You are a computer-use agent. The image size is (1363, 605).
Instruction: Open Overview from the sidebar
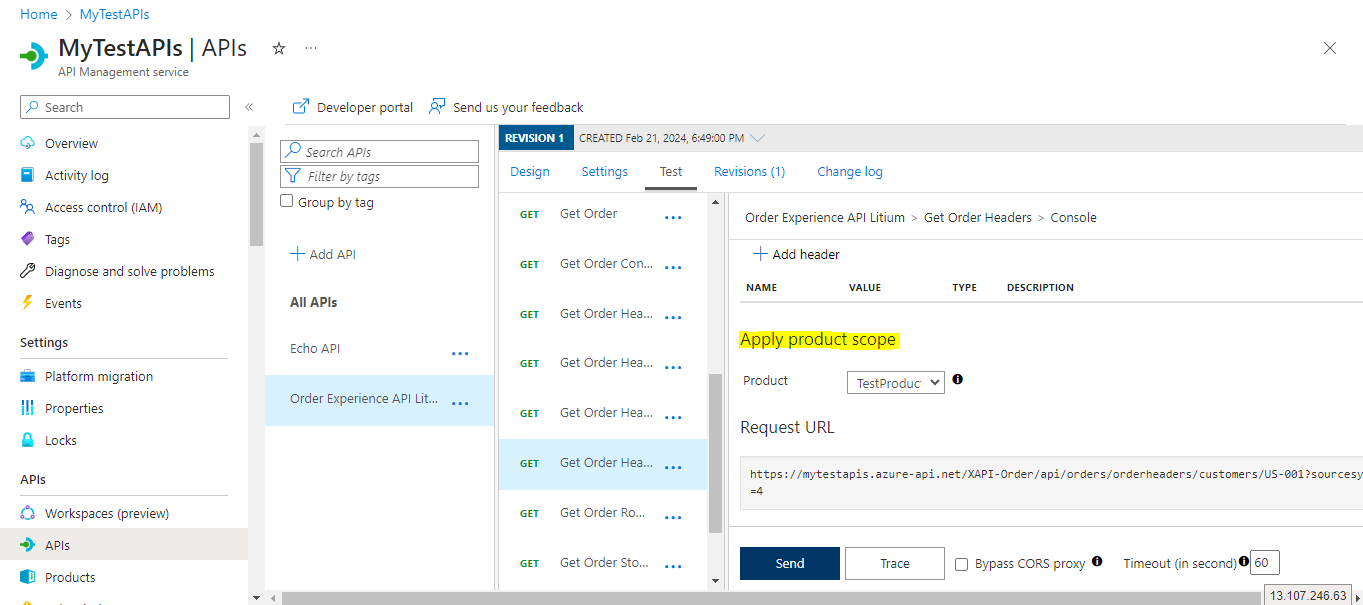click(71, 143)
